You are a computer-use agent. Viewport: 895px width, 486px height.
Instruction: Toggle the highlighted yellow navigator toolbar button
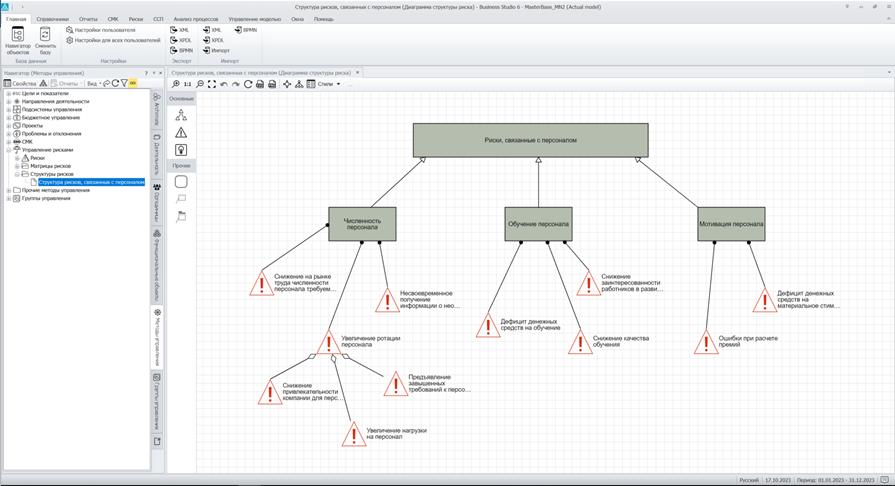(132, 83)
